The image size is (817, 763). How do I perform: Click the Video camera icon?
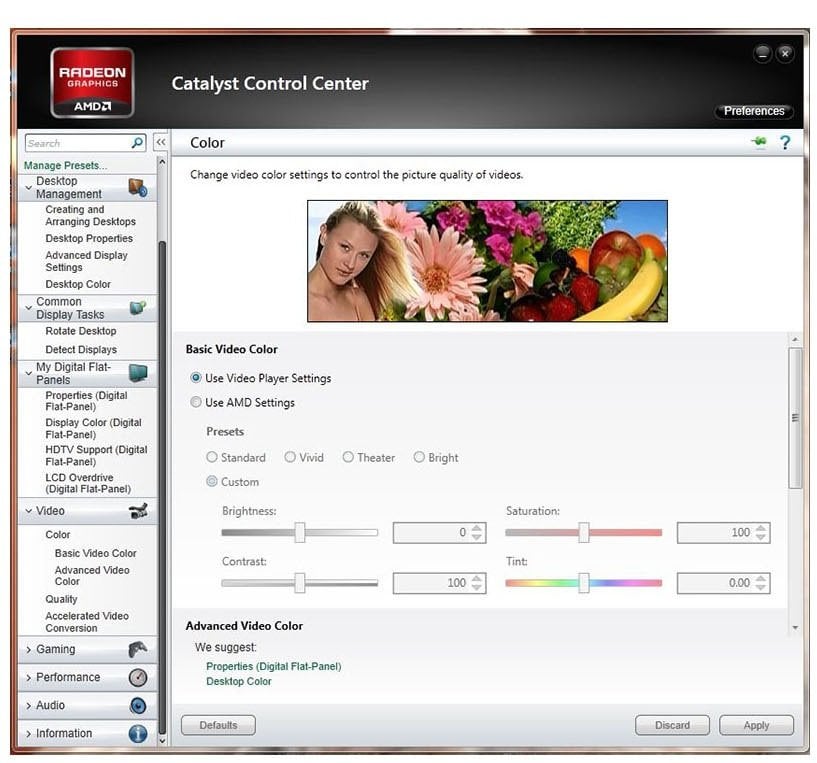point(138,511)
